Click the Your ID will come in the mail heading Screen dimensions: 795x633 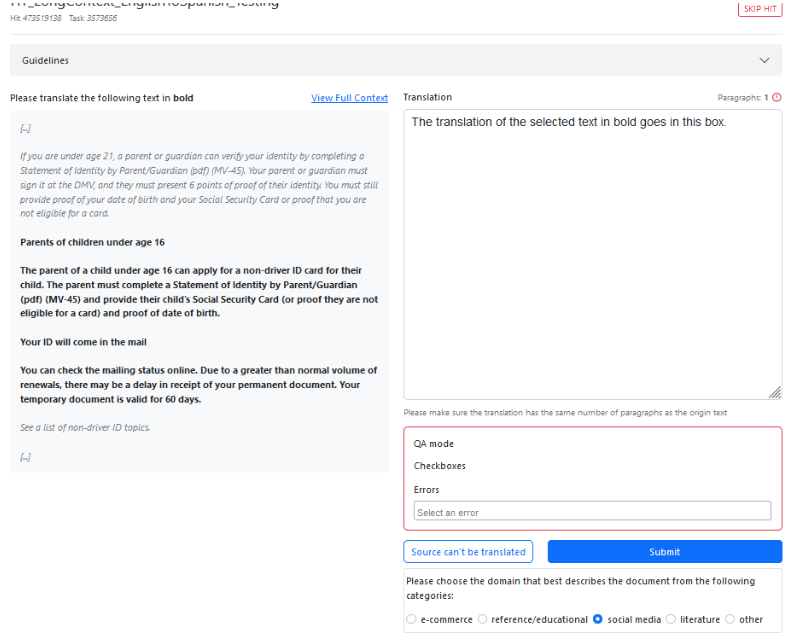pos(83,342)
